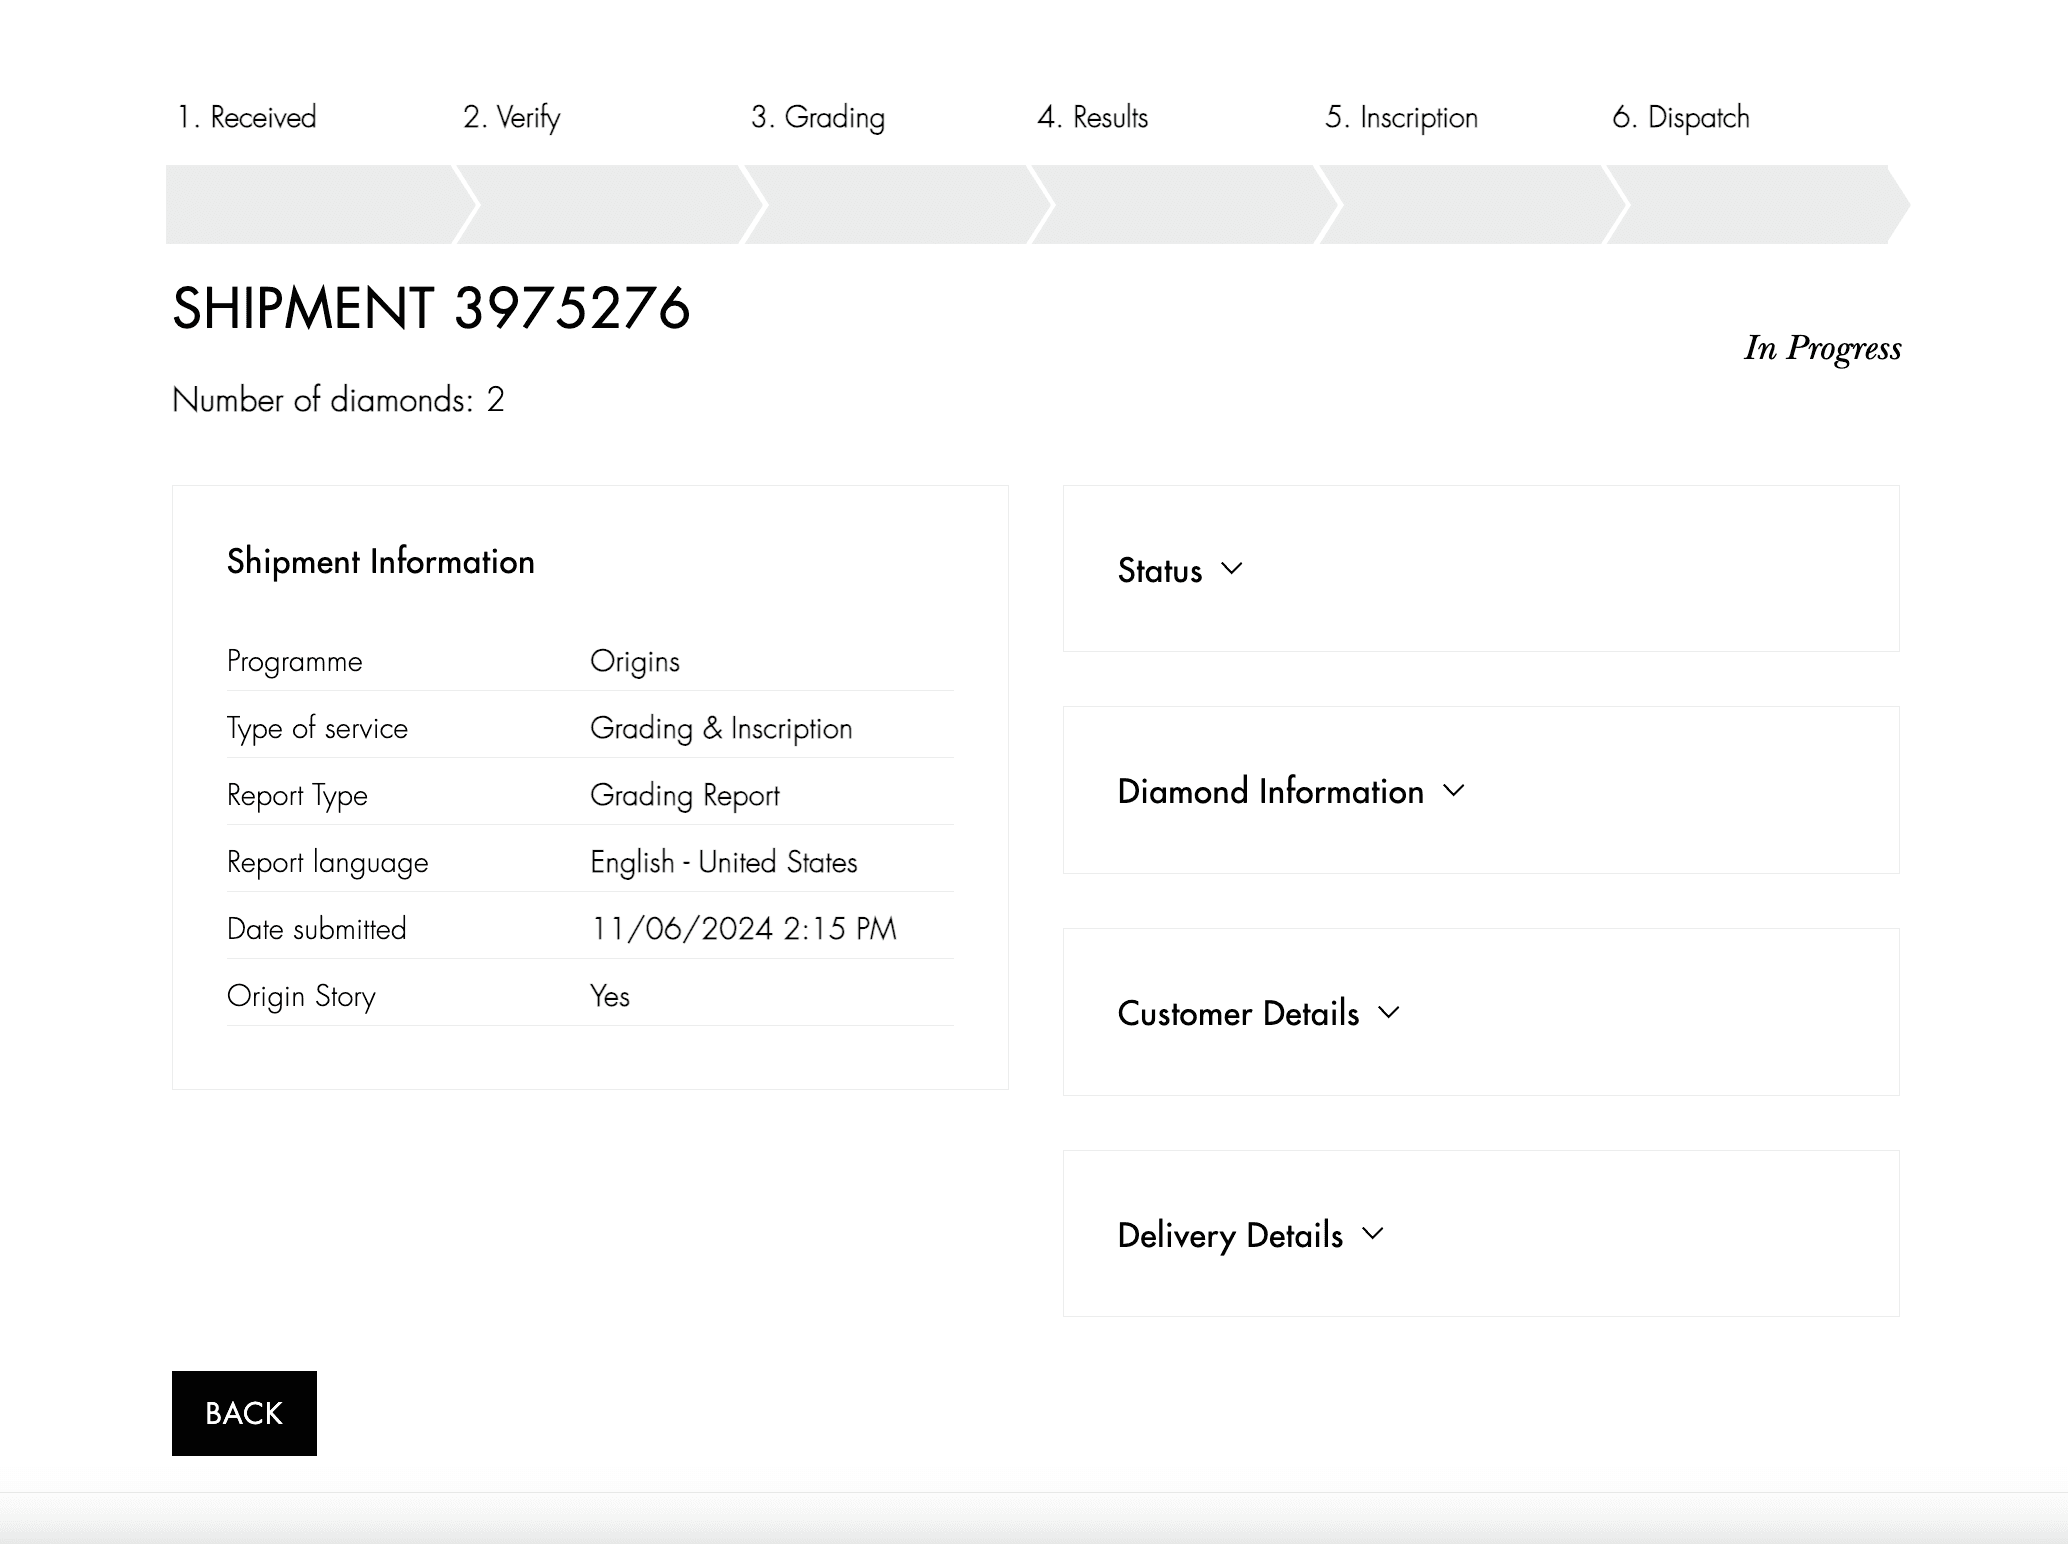Select the '3. Grading' step label
Viewport: 2068px width, 1544px height.
[x=817, y=118]
